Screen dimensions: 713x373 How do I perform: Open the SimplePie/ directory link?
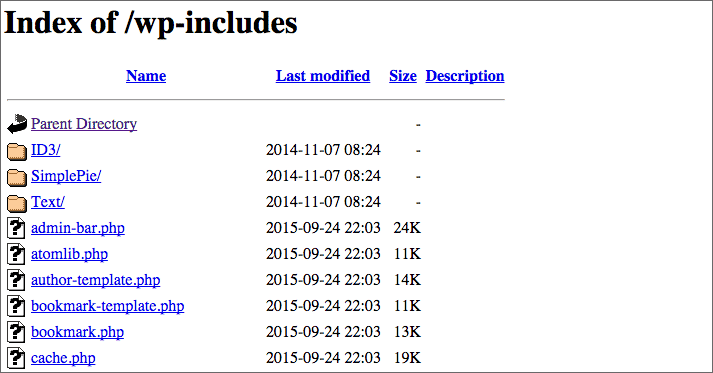(66, 176)
